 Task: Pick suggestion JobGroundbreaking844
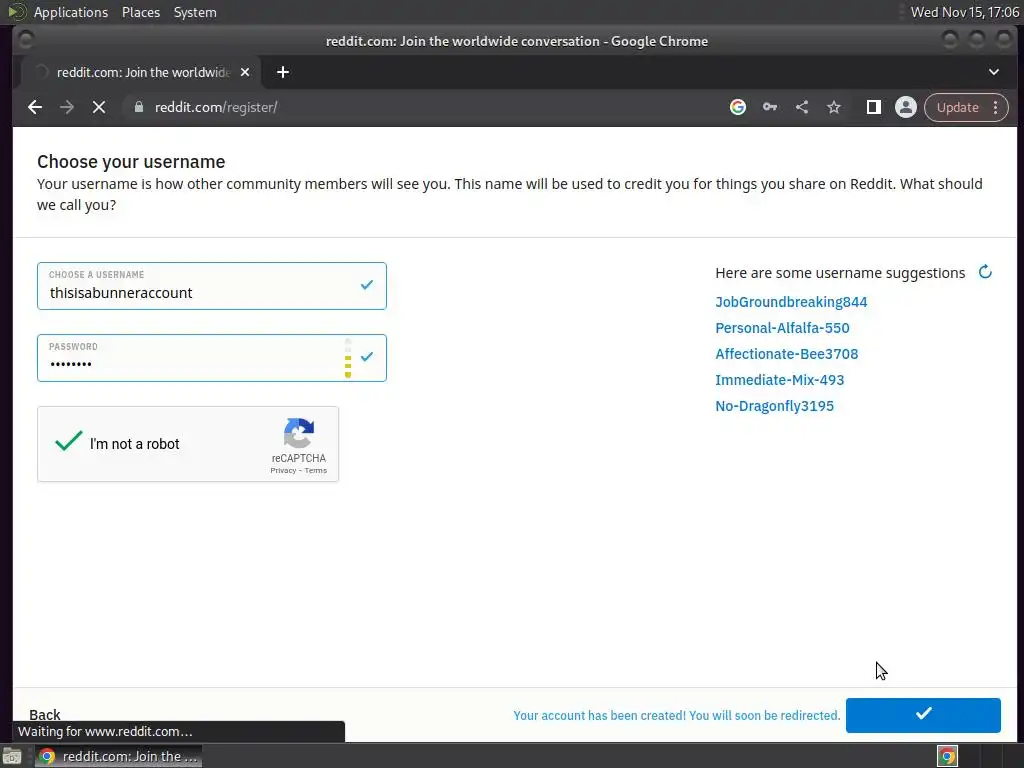tap(791, 302)
